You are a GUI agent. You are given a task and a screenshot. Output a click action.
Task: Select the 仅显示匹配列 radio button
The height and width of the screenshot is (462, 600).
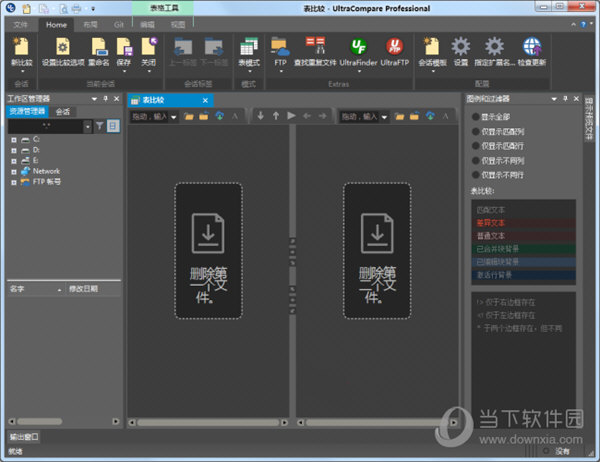(476, 132)
